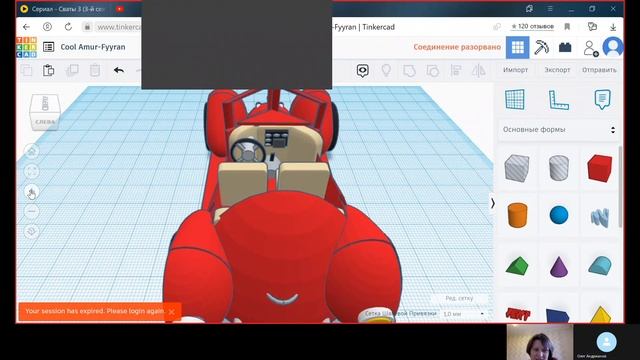640x360 pixels.
Task: Pick the yellow pyramid shape
Action: tap(600, 314)
